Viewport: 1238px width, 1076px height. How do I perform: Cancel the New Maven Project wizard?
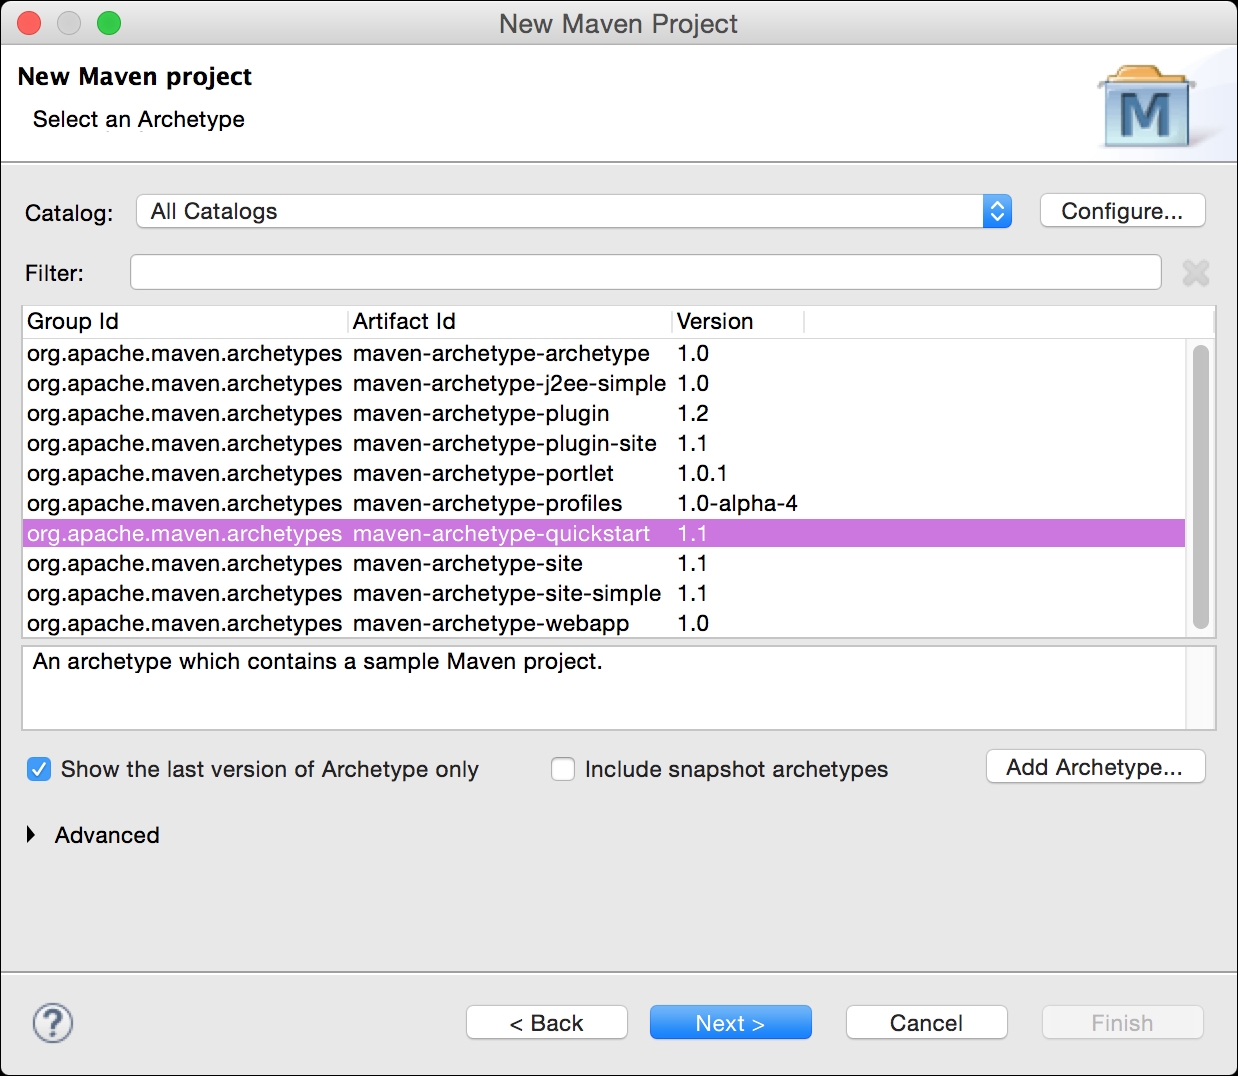coord(926,1023)
